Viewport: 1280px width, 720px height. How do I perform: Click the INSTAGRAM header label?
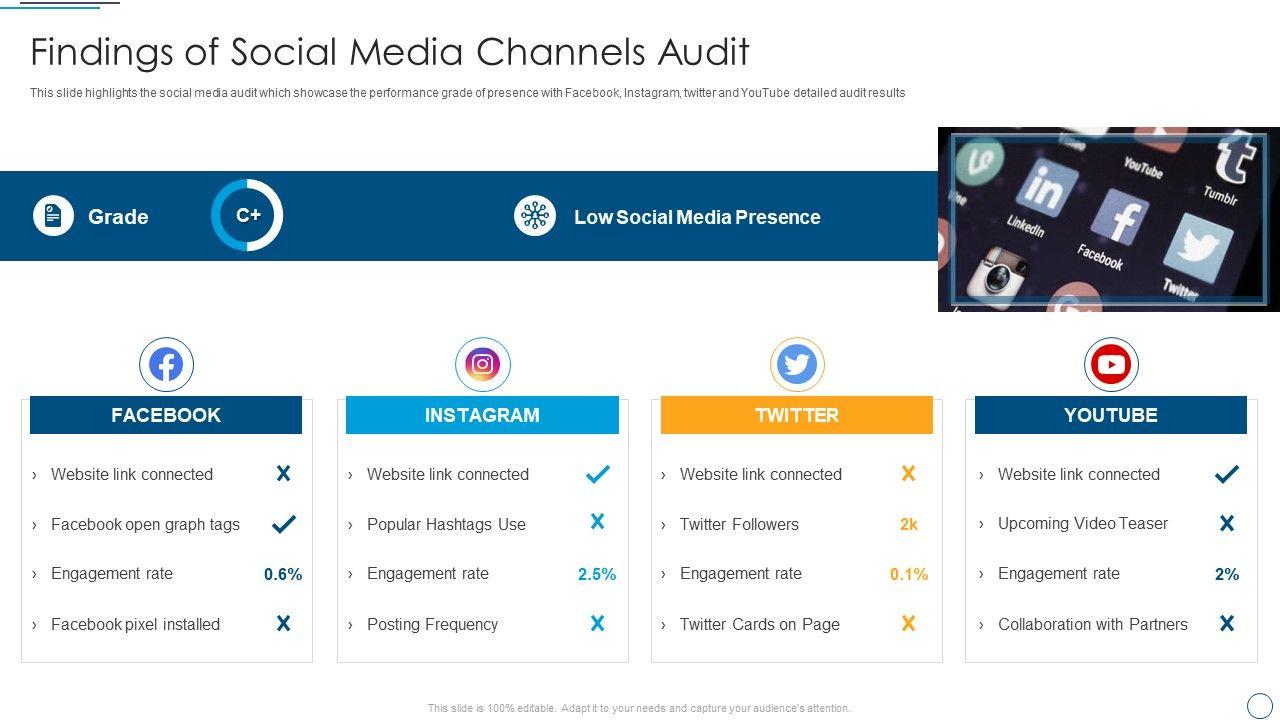pyautogui.click(x=482, y=415)
